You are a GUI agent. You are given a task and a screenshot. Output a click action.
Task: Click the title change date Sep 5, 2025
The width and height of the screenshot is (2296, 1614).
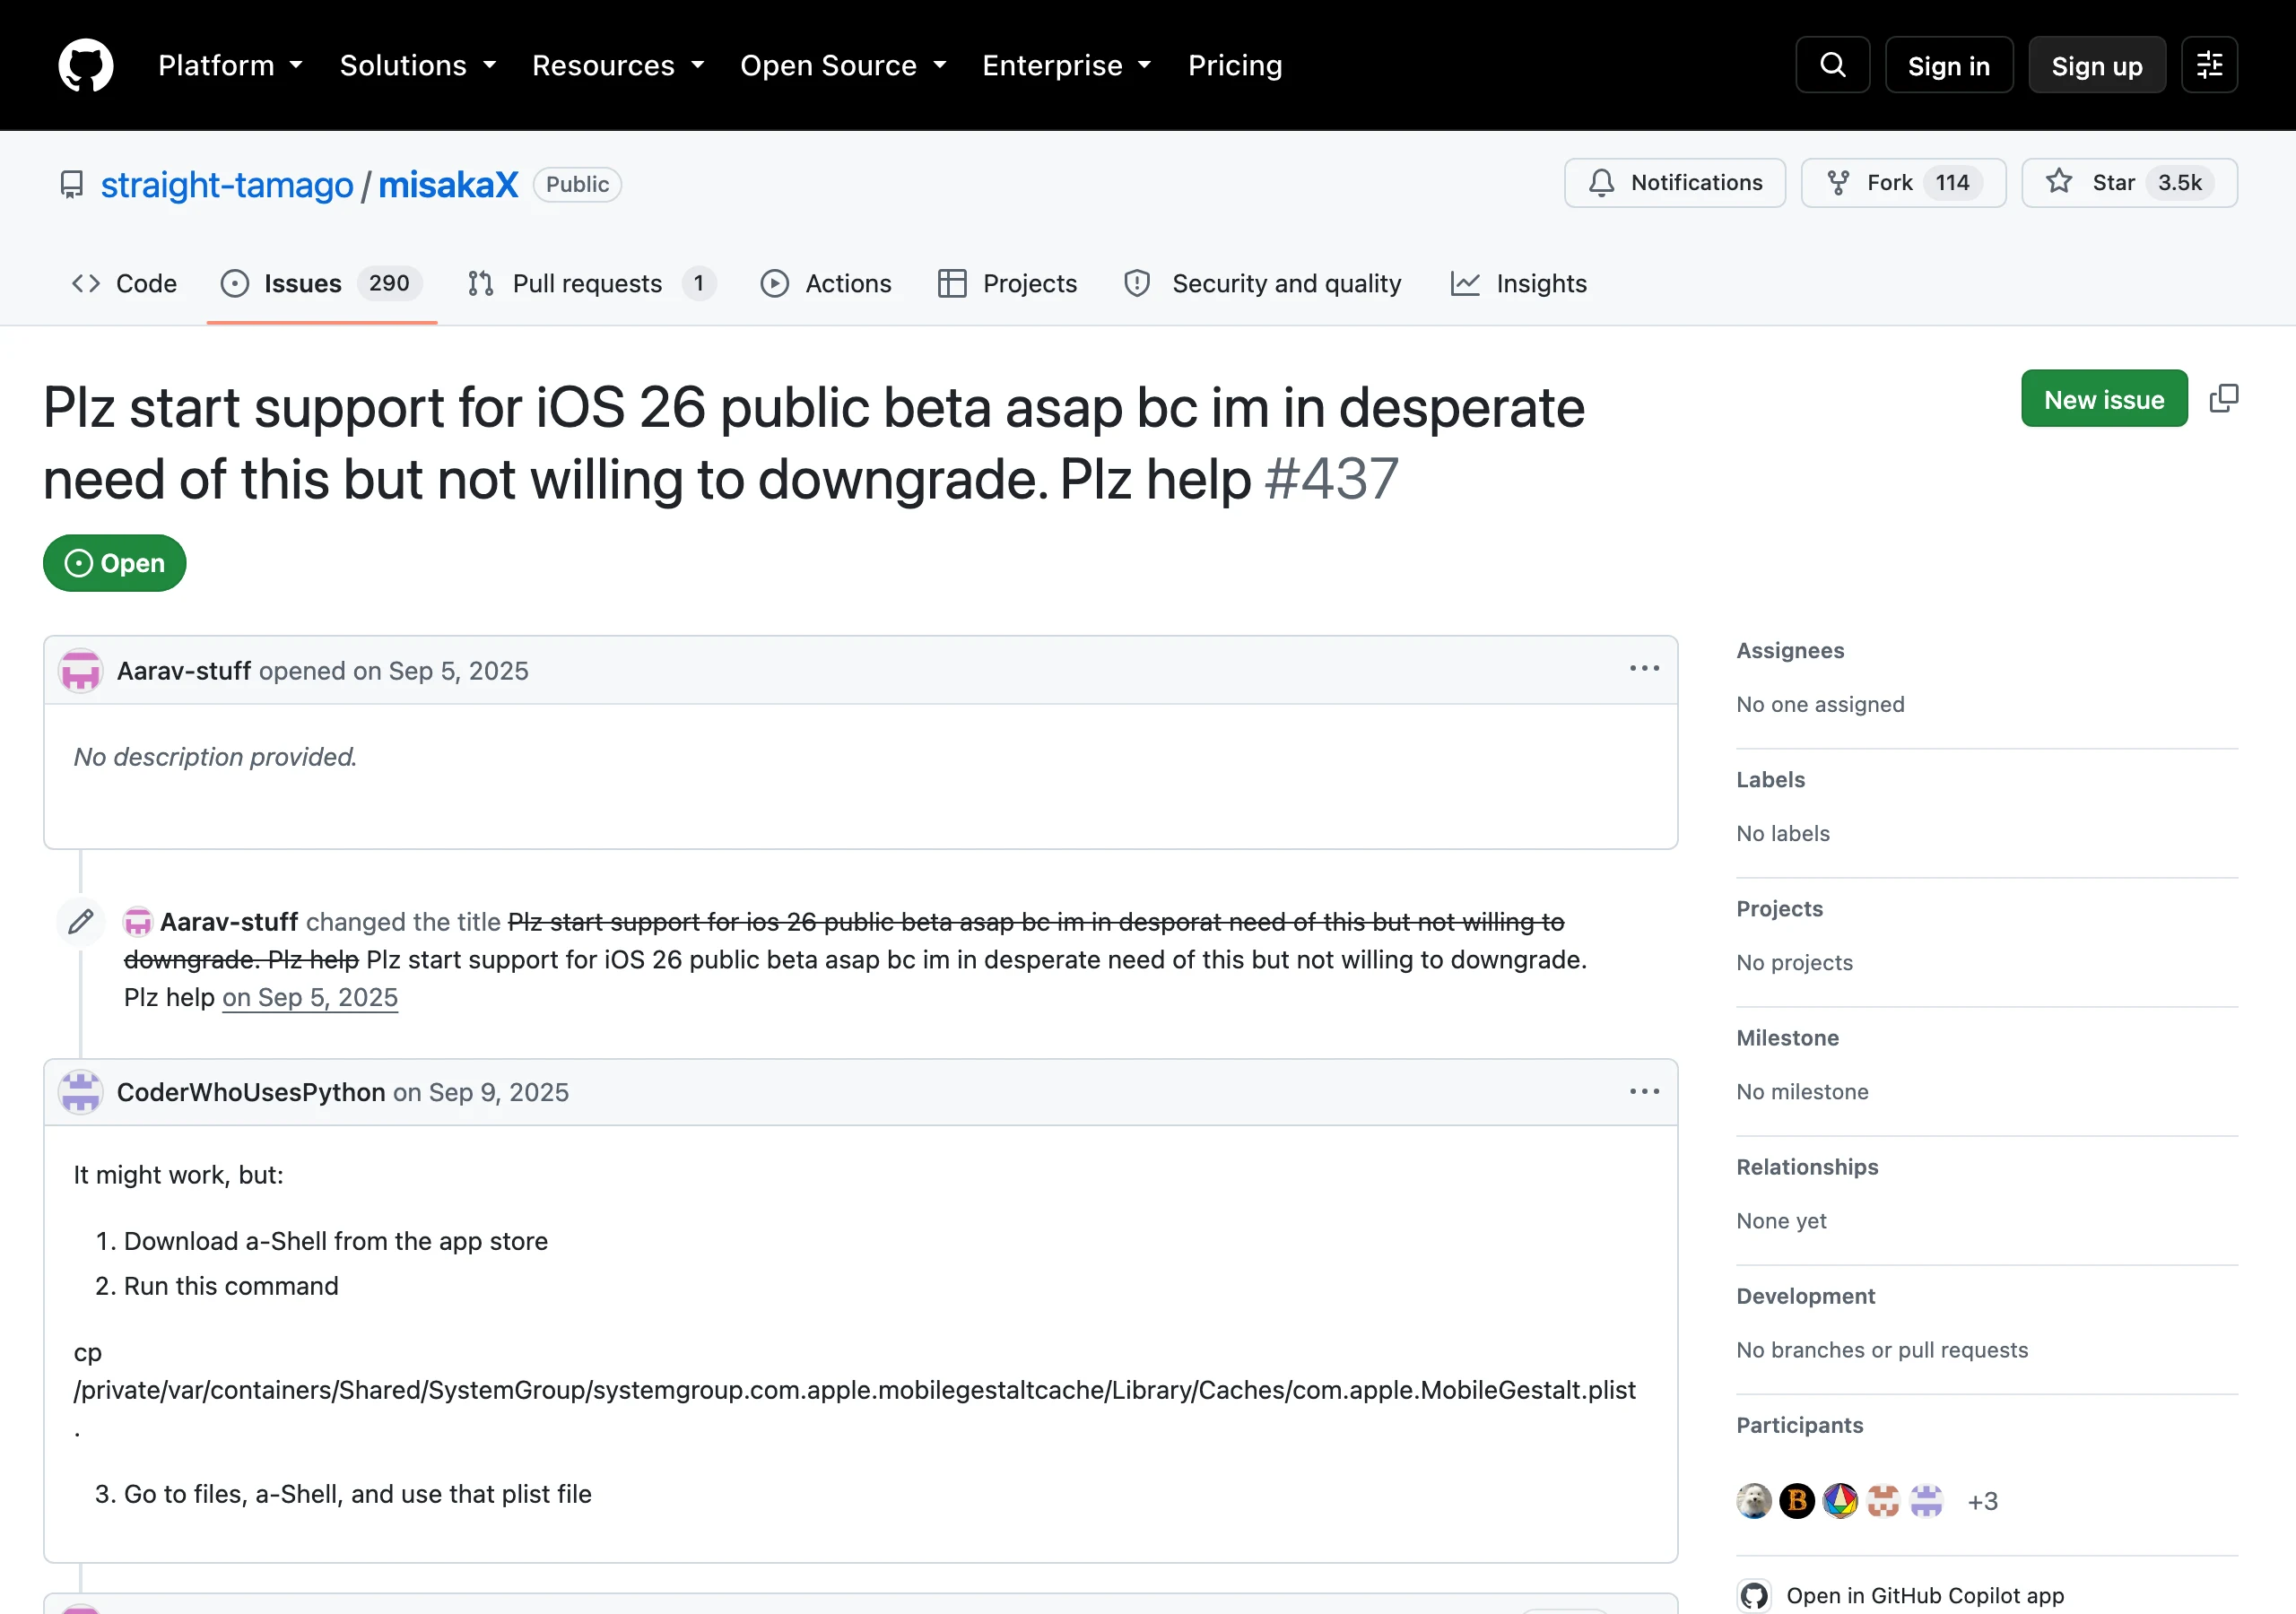310,997
